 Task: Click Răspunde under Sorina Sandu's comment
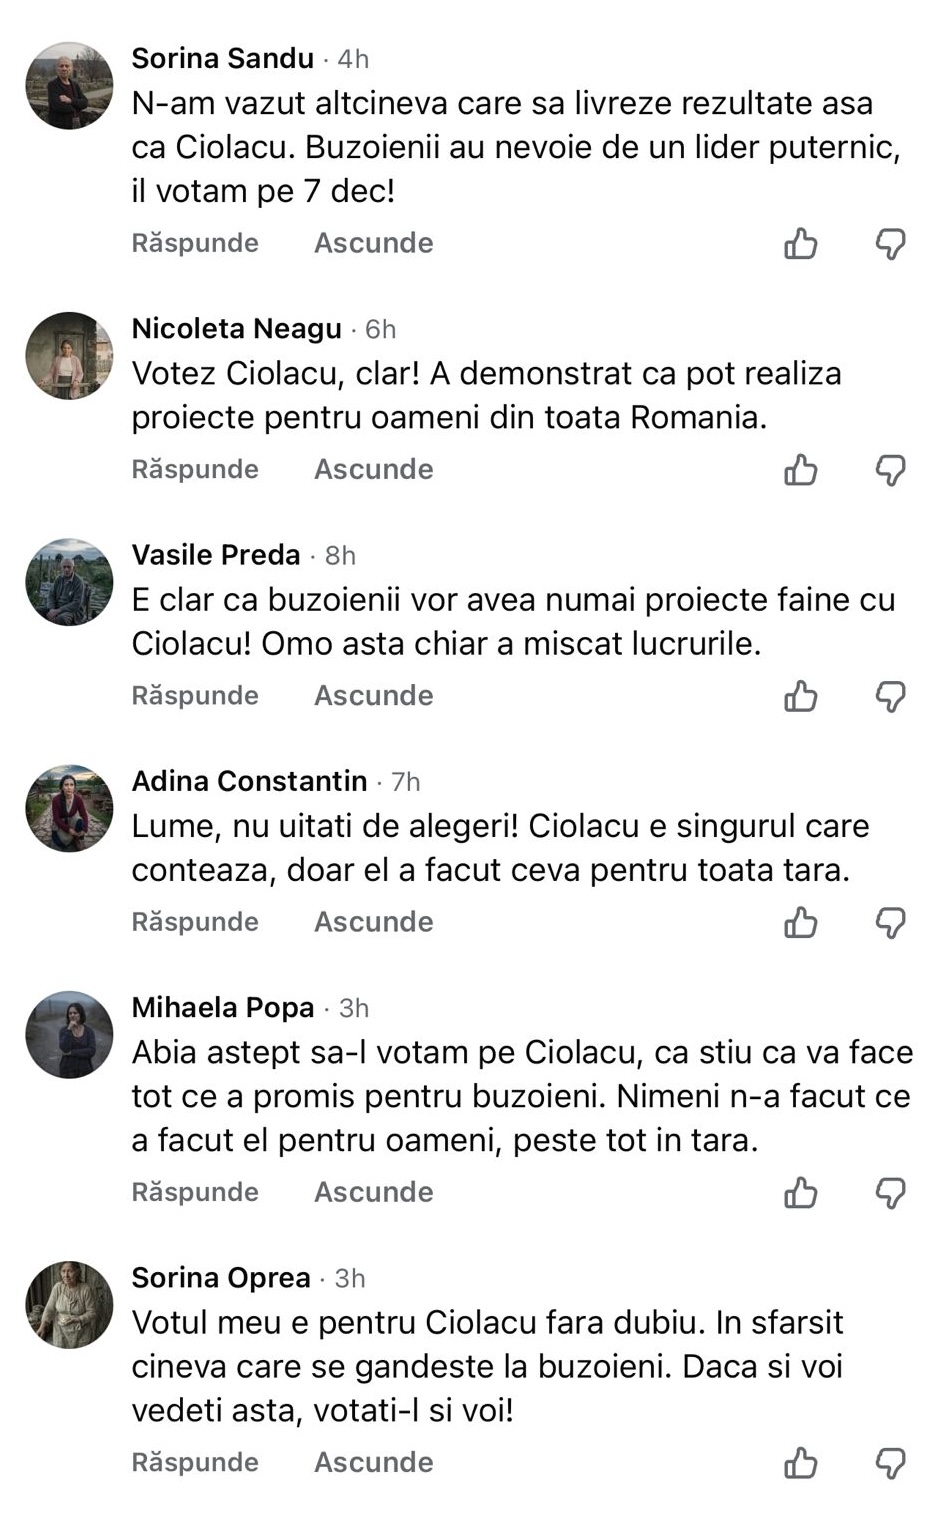pyautogui.click(x=195, y=243)
